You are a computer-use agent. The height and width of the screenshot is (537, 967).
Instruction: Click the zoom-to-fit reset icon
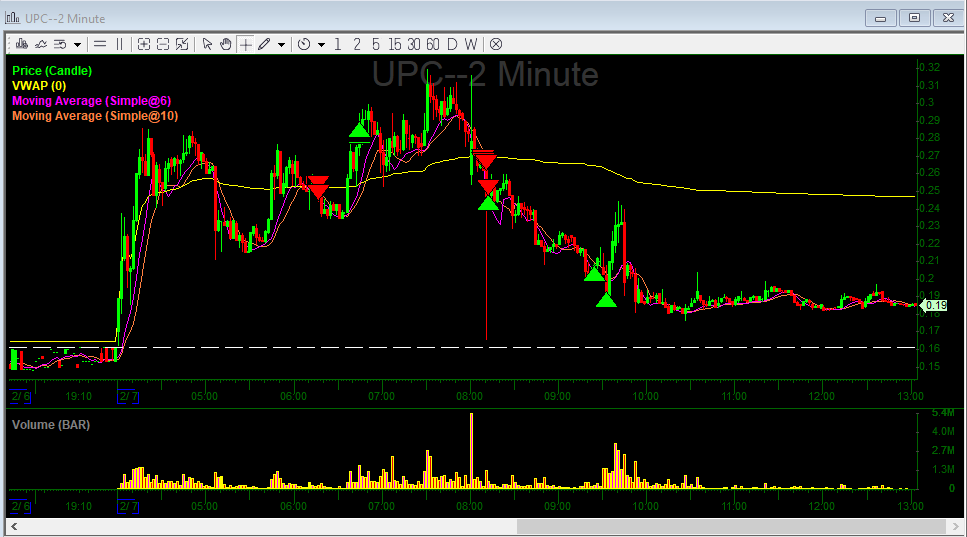[182, 44]
